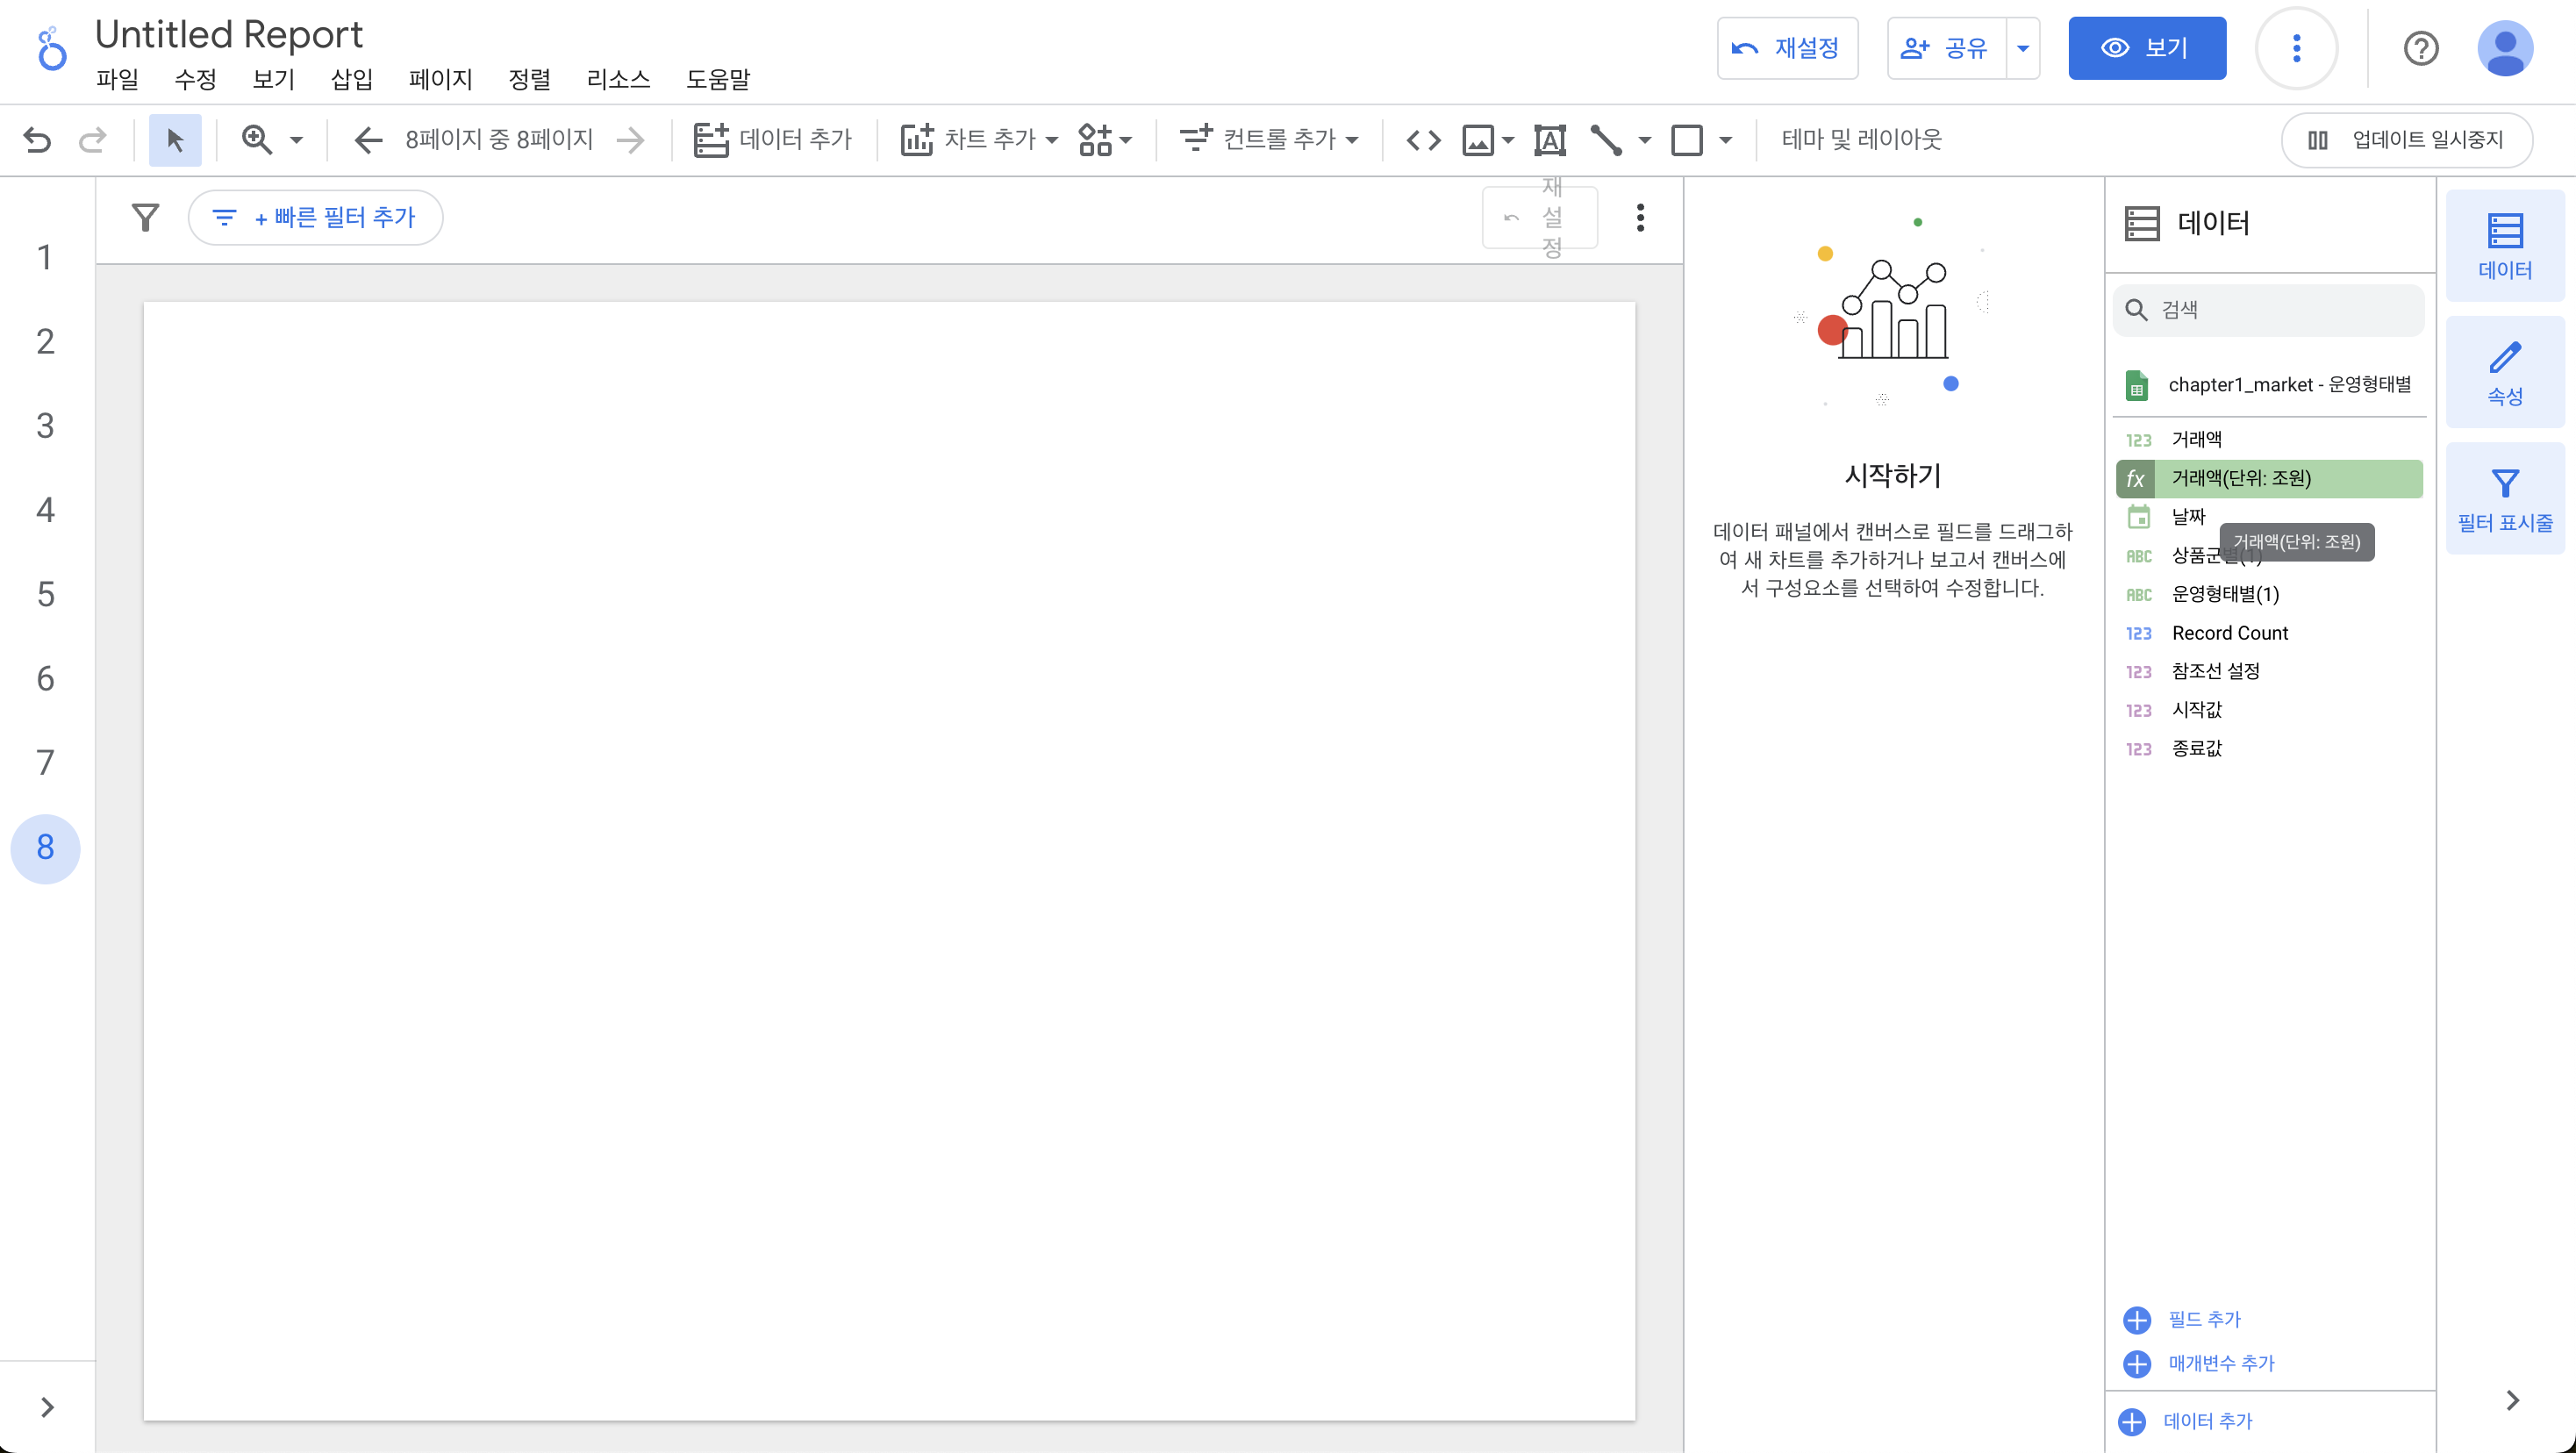Screen dimensions: 2576x1453
Task: Click the help question mark icon
Action: (2420, 48)
